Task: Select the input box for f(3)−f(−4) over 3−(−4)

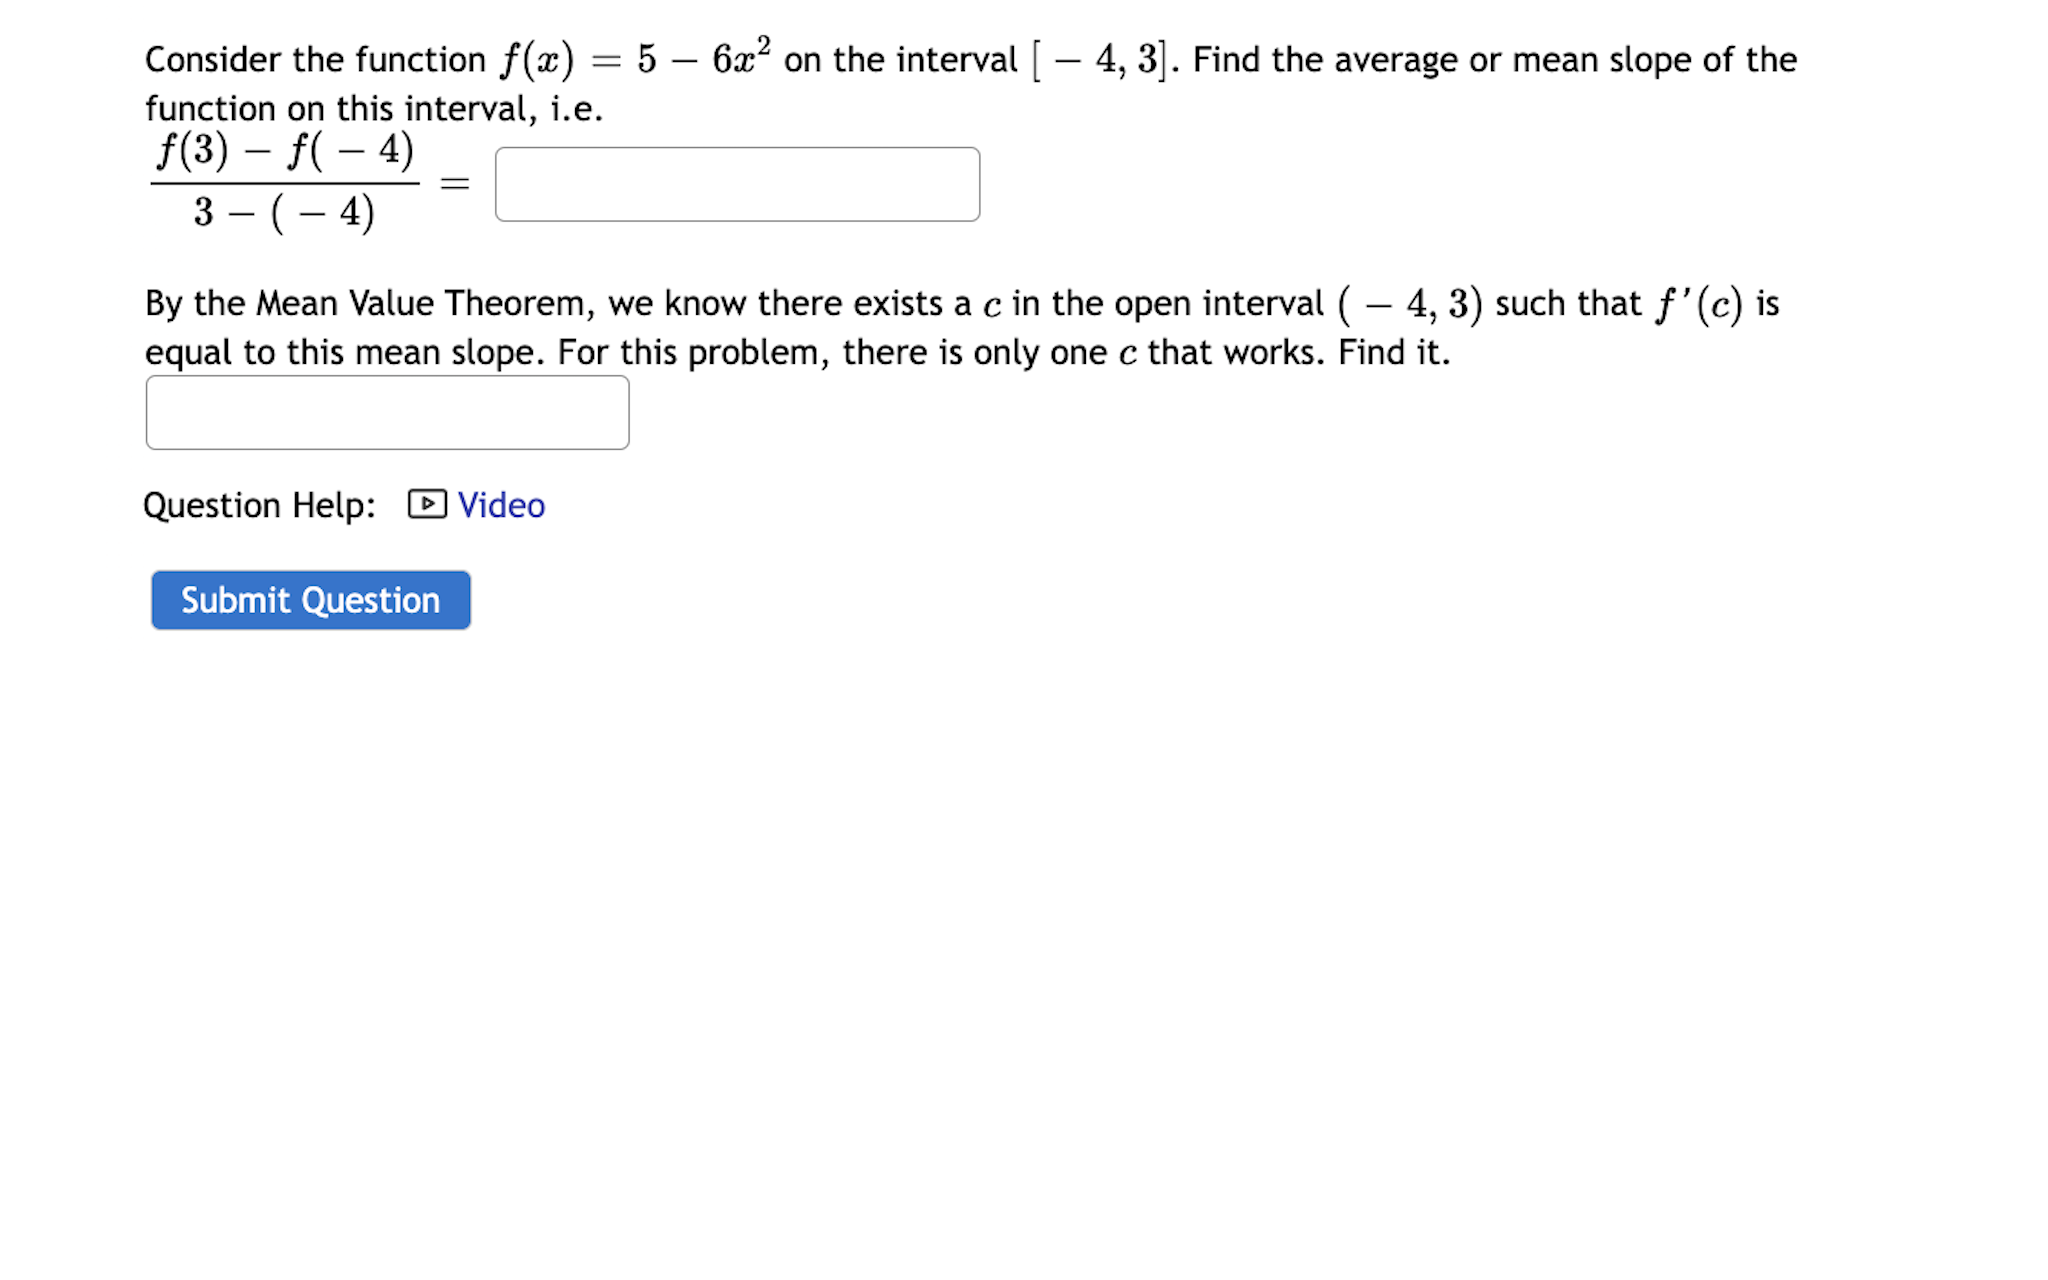Action: pos(737,184)
